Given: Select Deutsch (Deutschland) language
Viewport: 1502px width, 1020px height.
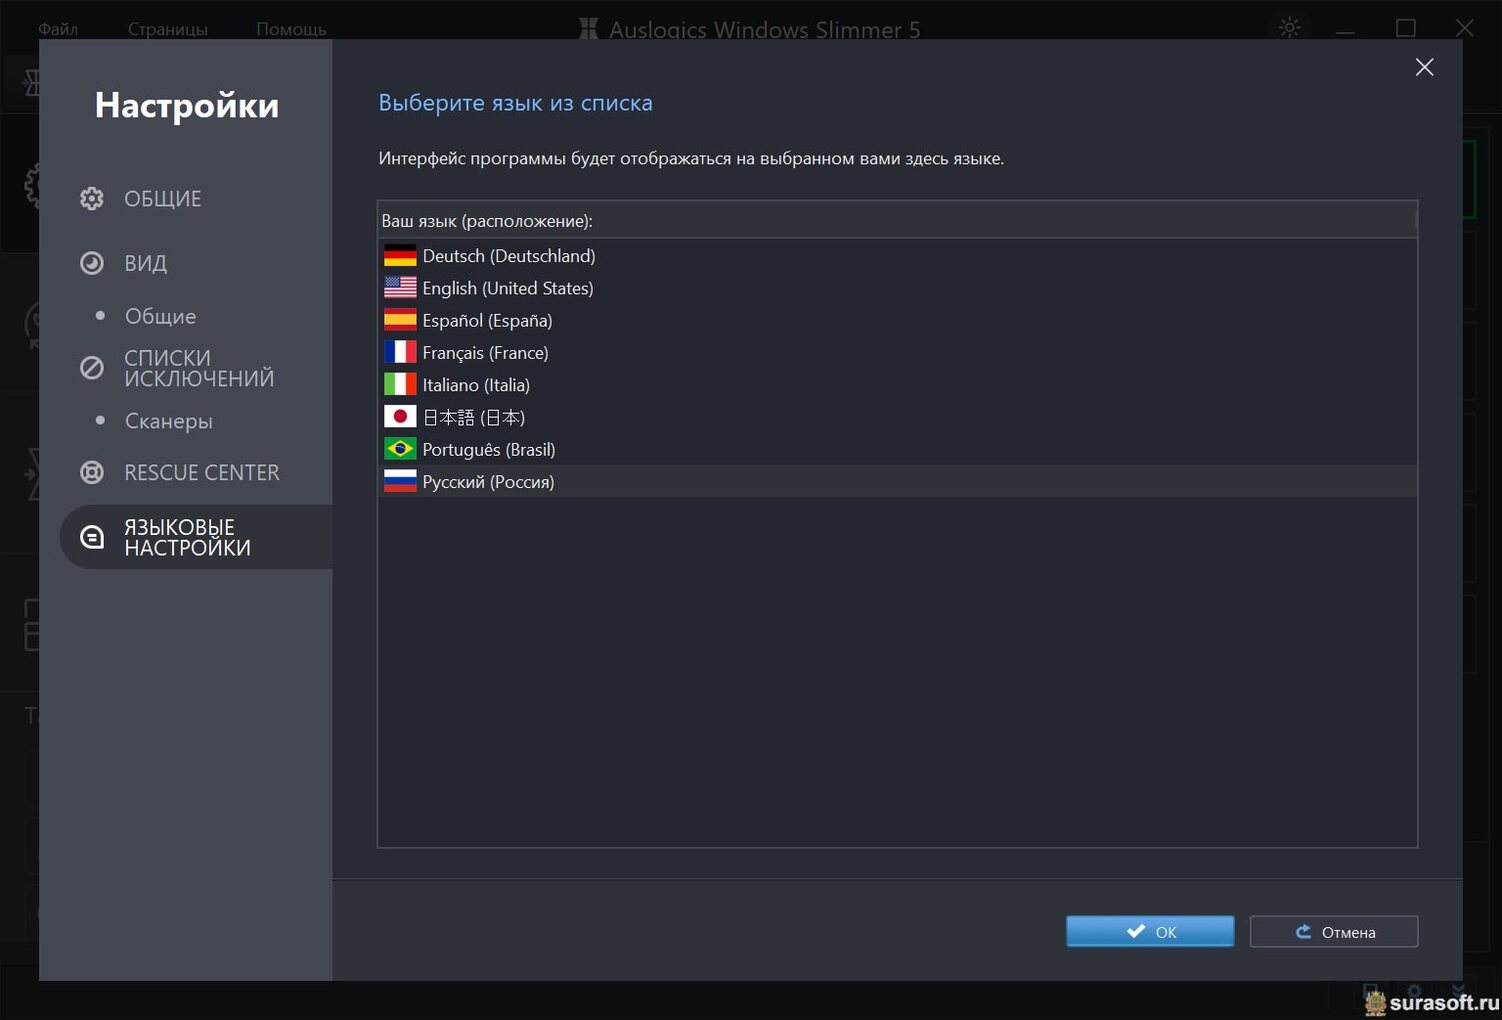Looking at the screenshot, I should (x=897, y=256).
